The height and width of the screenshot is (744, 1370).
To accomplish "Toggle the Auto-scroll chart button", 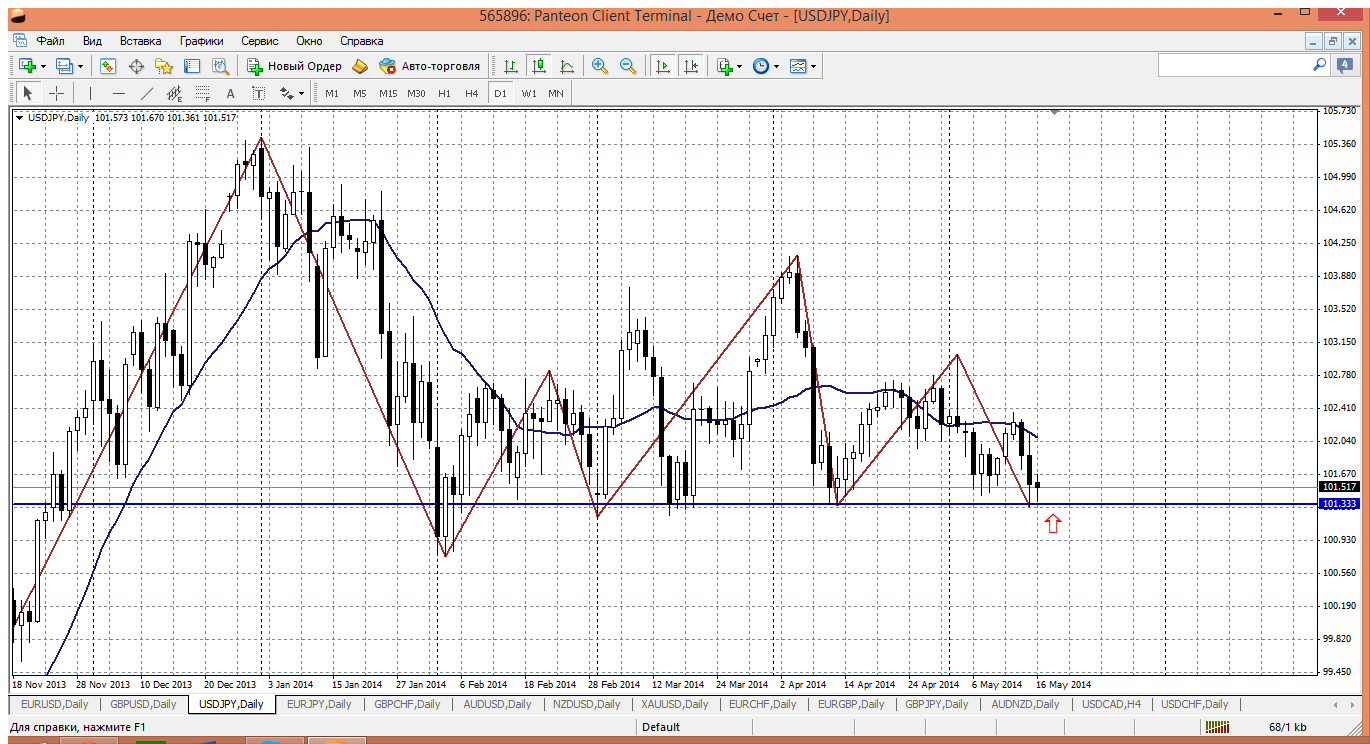I will (x=662, y=66).
